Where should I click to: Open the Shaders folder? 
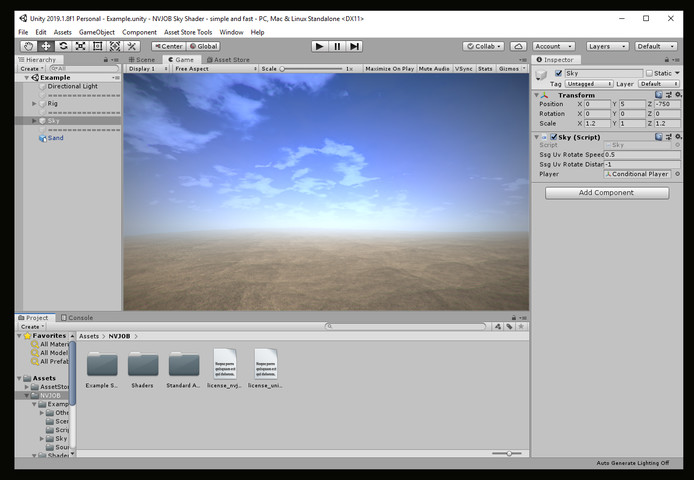(x=143, y=369)
